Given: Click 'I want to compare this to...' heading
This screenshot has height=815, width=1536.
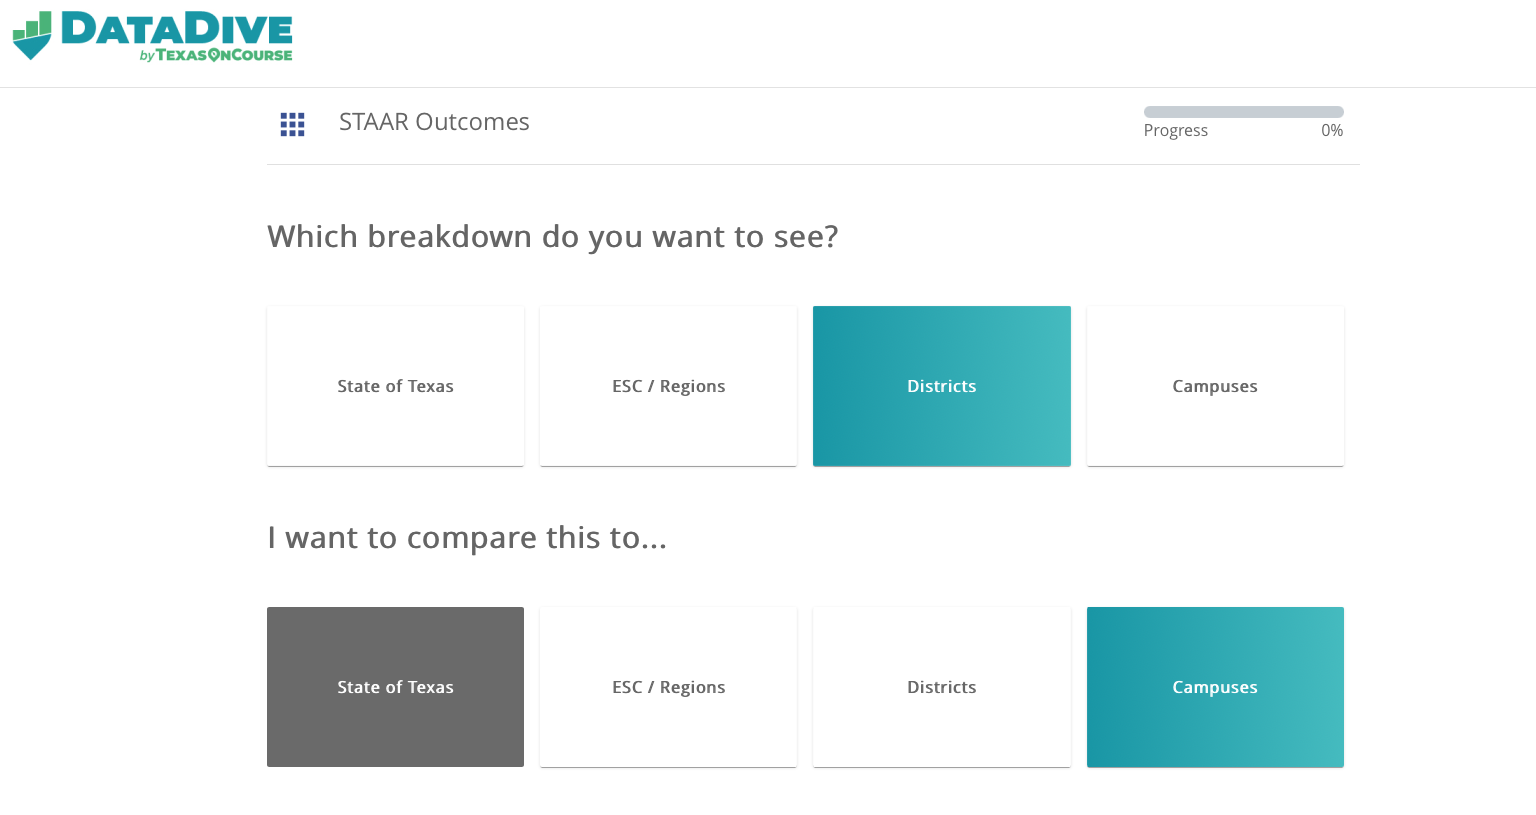Looking at the screenshot, I should point(467,538).
